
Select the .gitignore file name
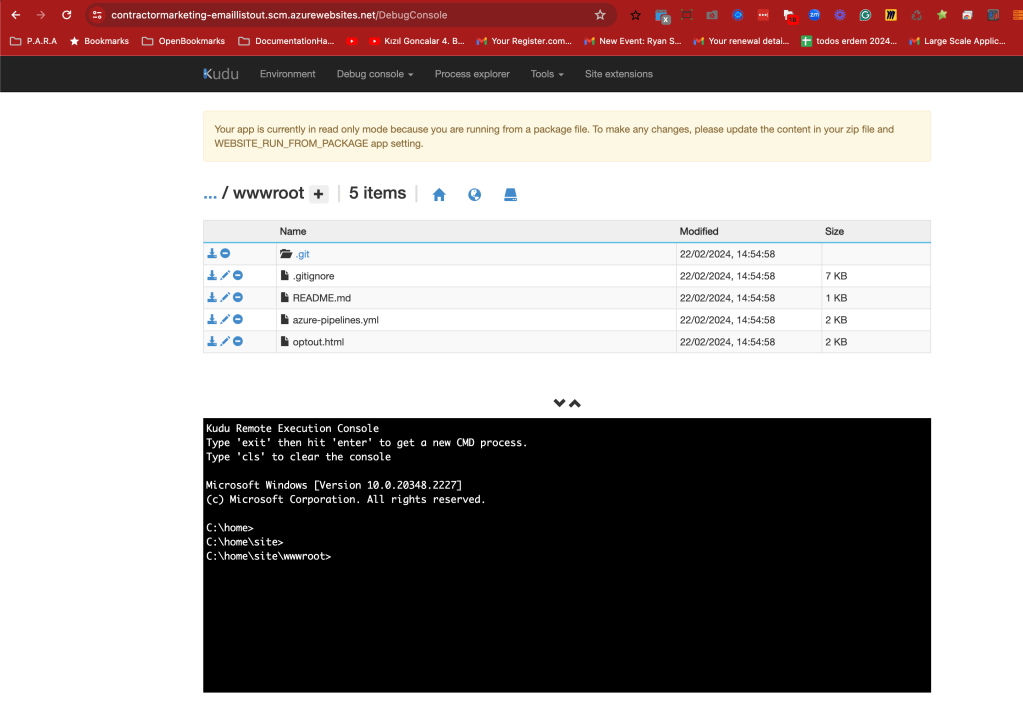pos(313,276)
